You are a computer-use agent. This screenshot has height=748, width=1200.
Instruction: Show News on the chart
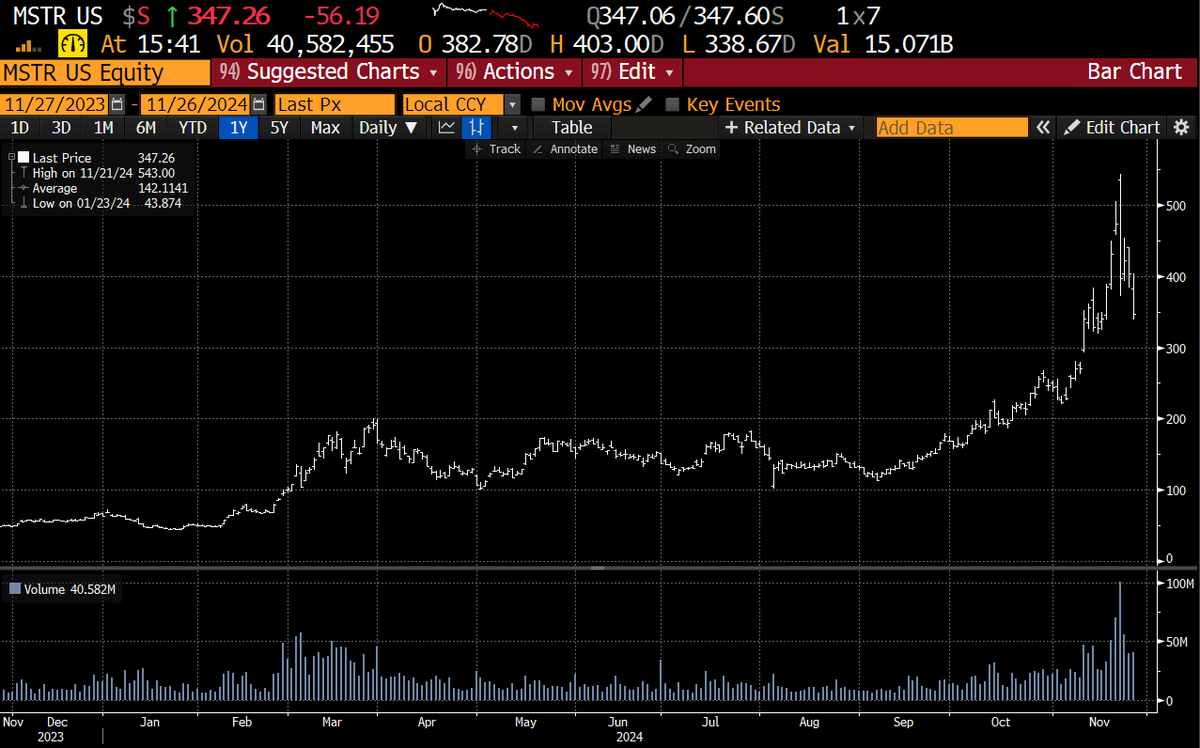coord(633,149)
